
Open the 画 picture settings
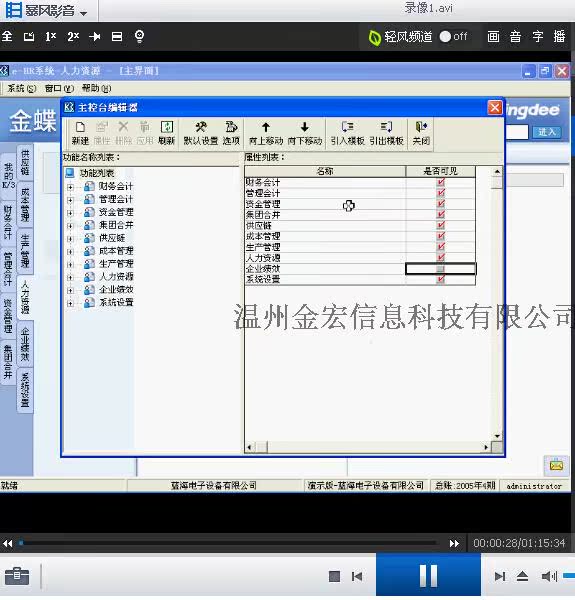pyautogui.click(x=493, y=36)
